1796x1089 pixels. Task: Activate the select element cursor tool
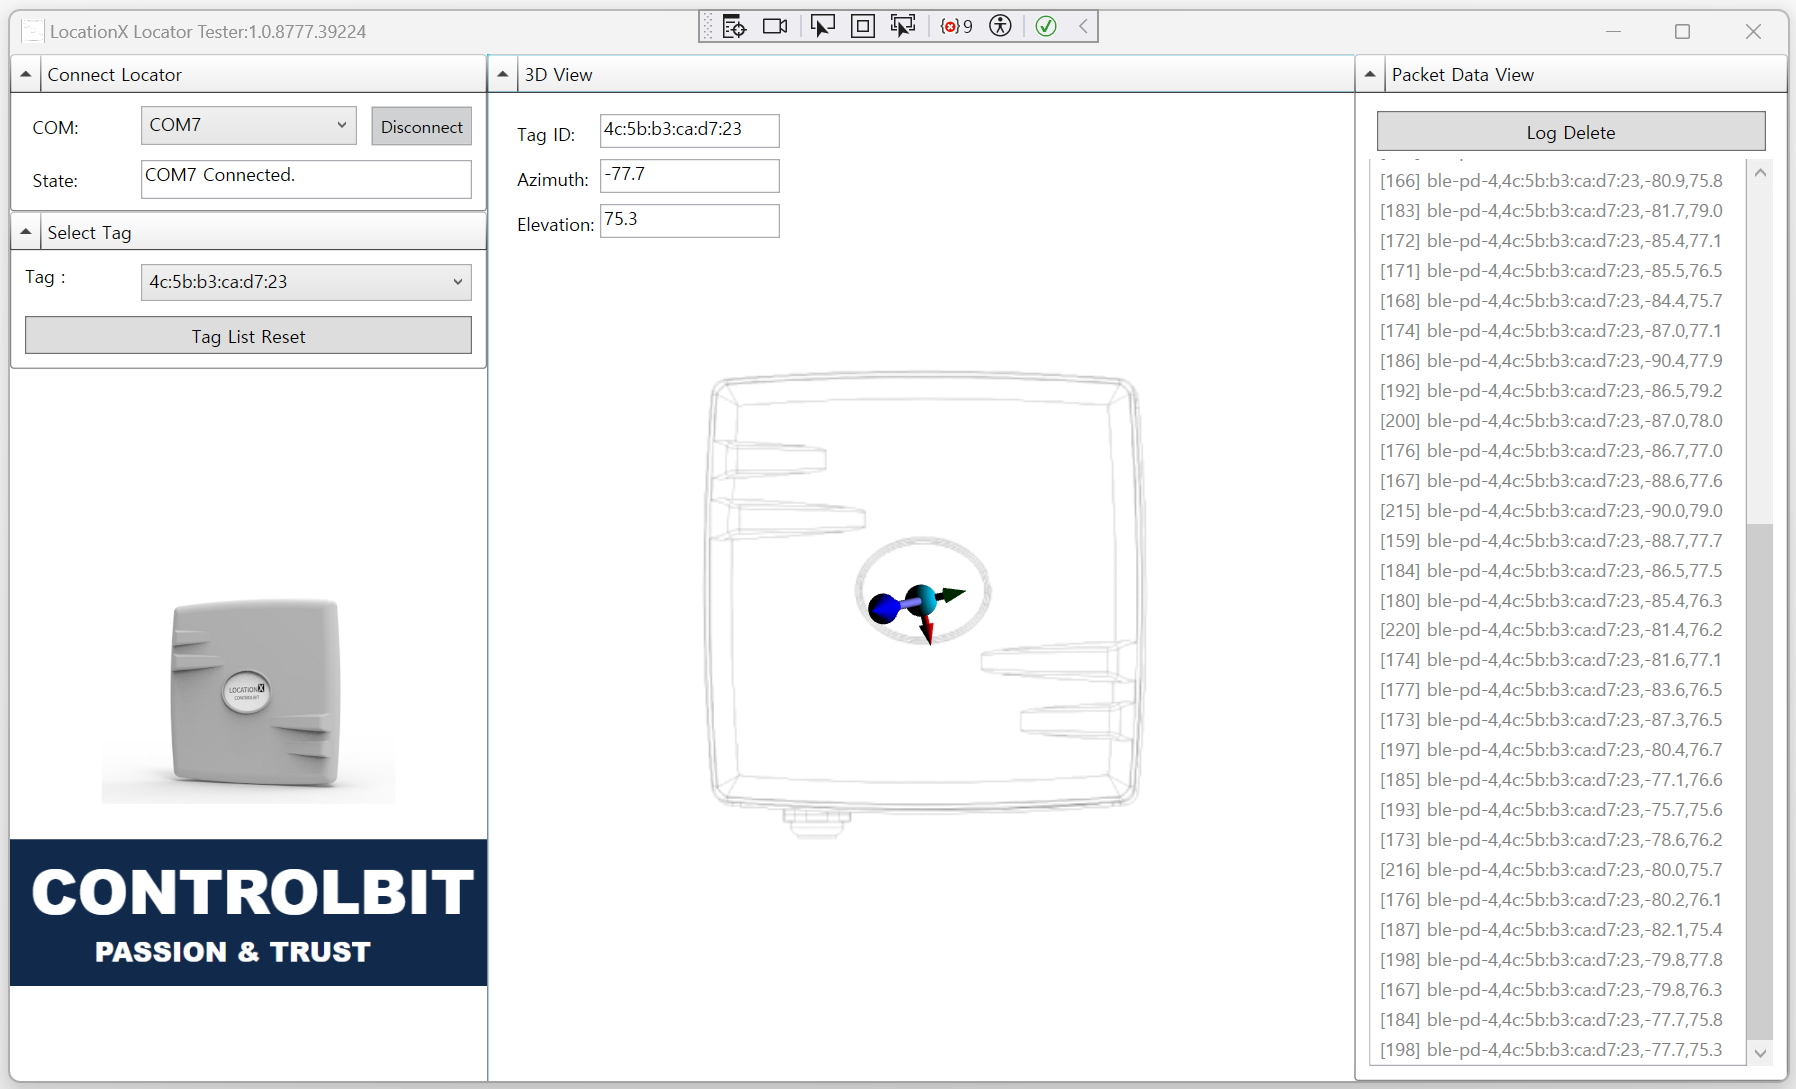point(822,27)
